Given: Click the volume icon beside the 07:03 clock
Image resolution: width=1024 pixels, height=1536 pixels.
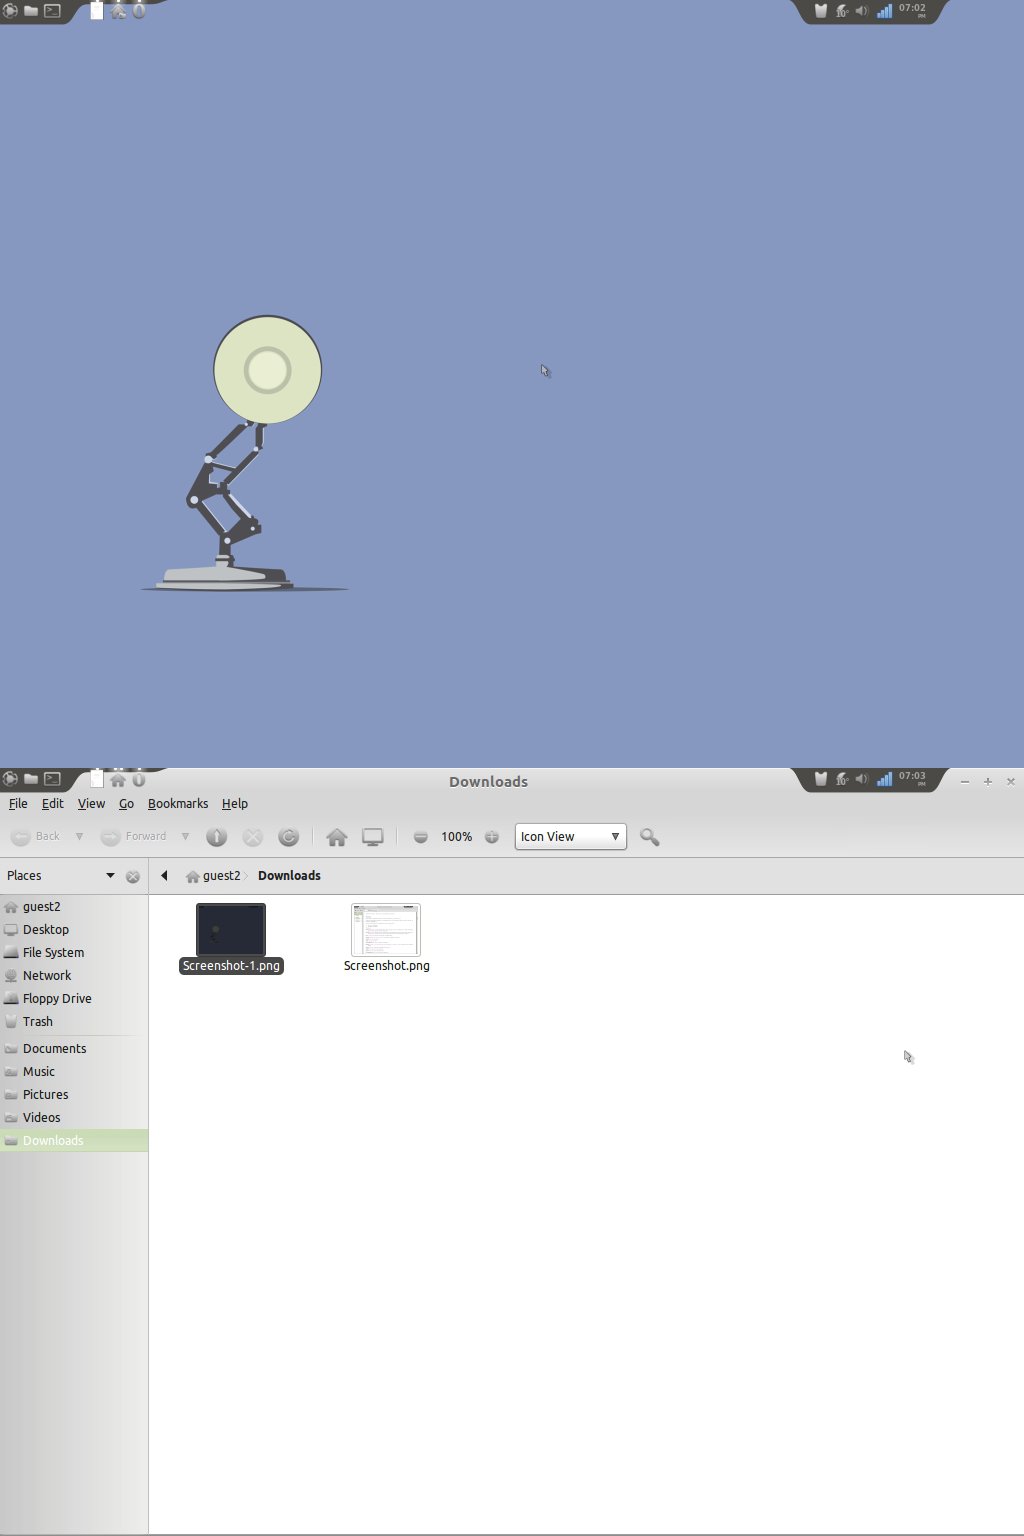Looking at the screenshot, I should click(862, 779).
